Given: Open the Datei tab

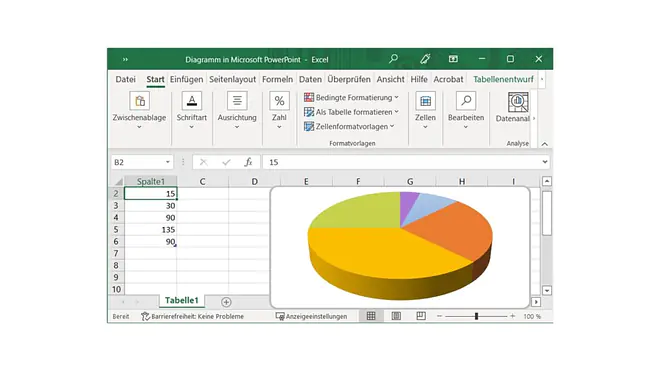Looking at the screenshot, I should 125,79.
